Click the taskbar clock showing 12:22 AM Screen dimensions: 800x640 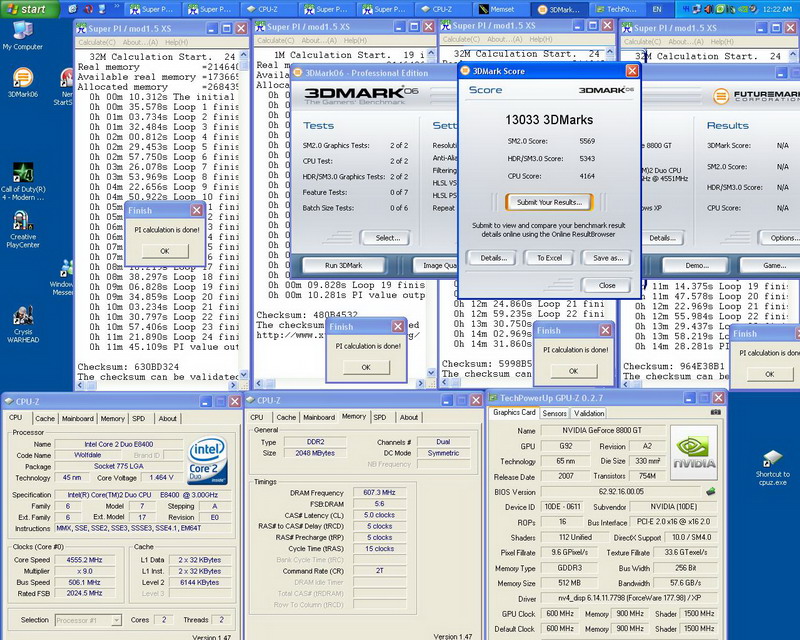pyautogui.click(x=777, y=9)
